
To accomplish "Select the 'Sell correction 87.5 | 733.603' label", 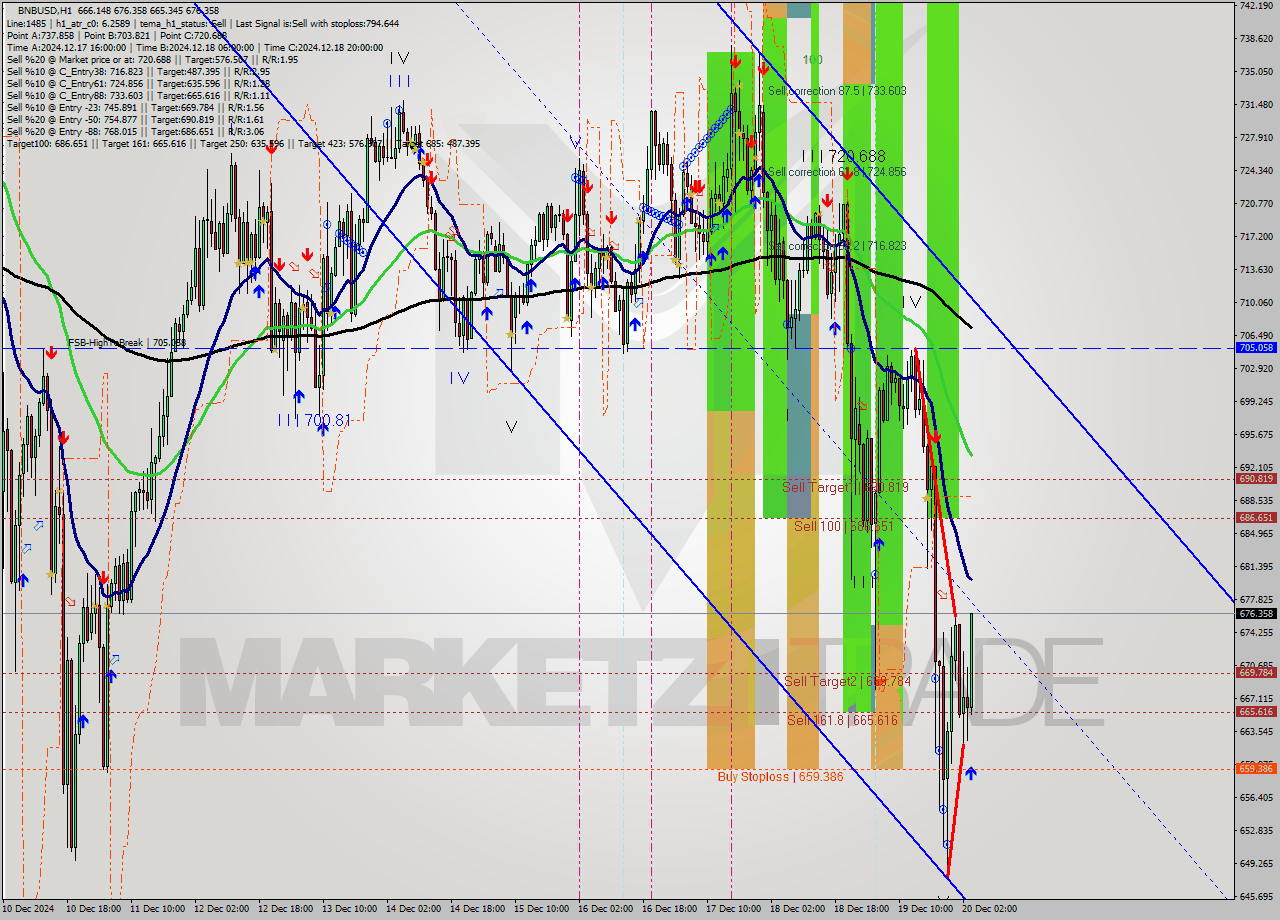I will pos(837,91).
